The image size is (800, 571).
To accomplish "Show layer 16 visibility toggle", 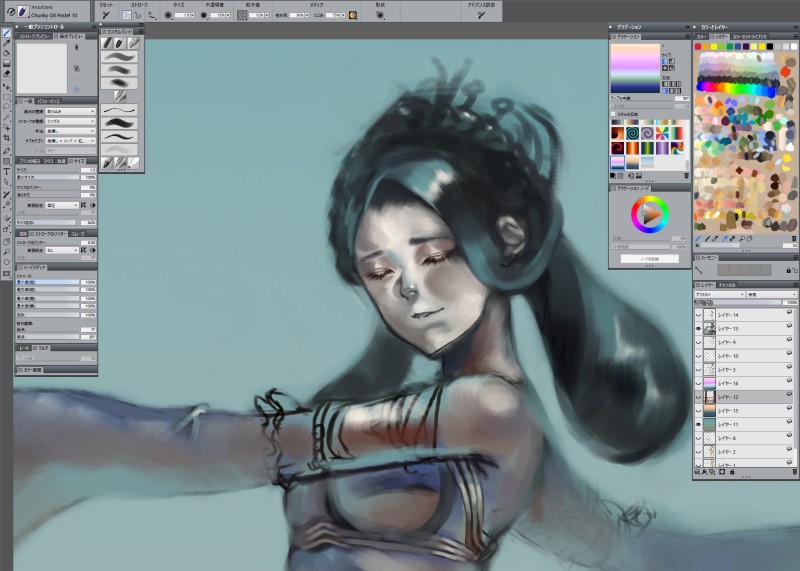I will point(698,383).
